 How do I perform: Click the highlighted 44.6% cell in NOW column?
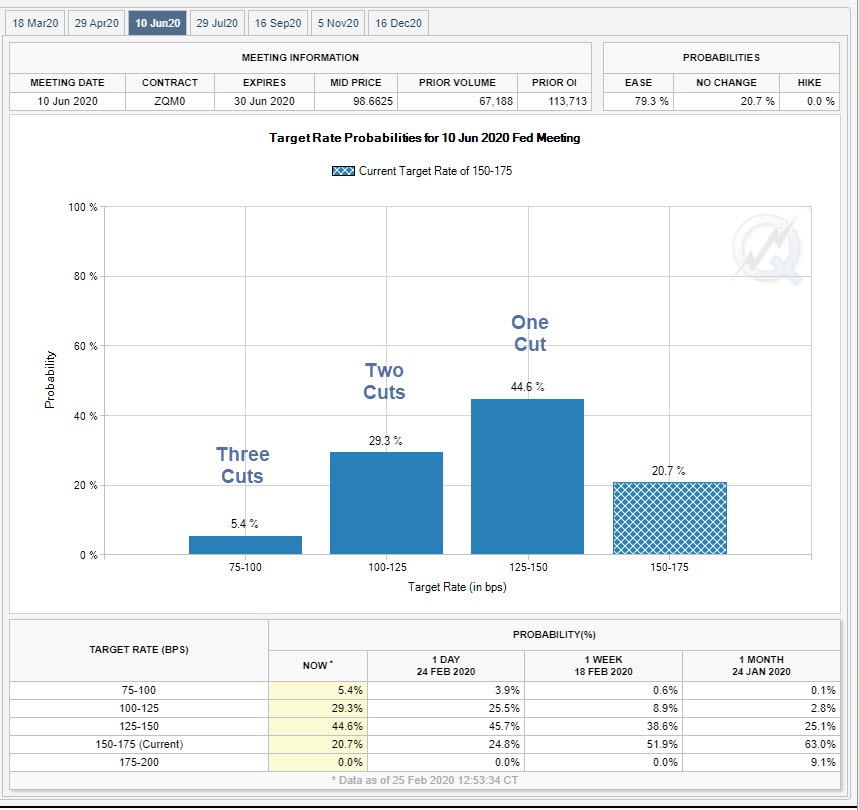coord(317,726)
